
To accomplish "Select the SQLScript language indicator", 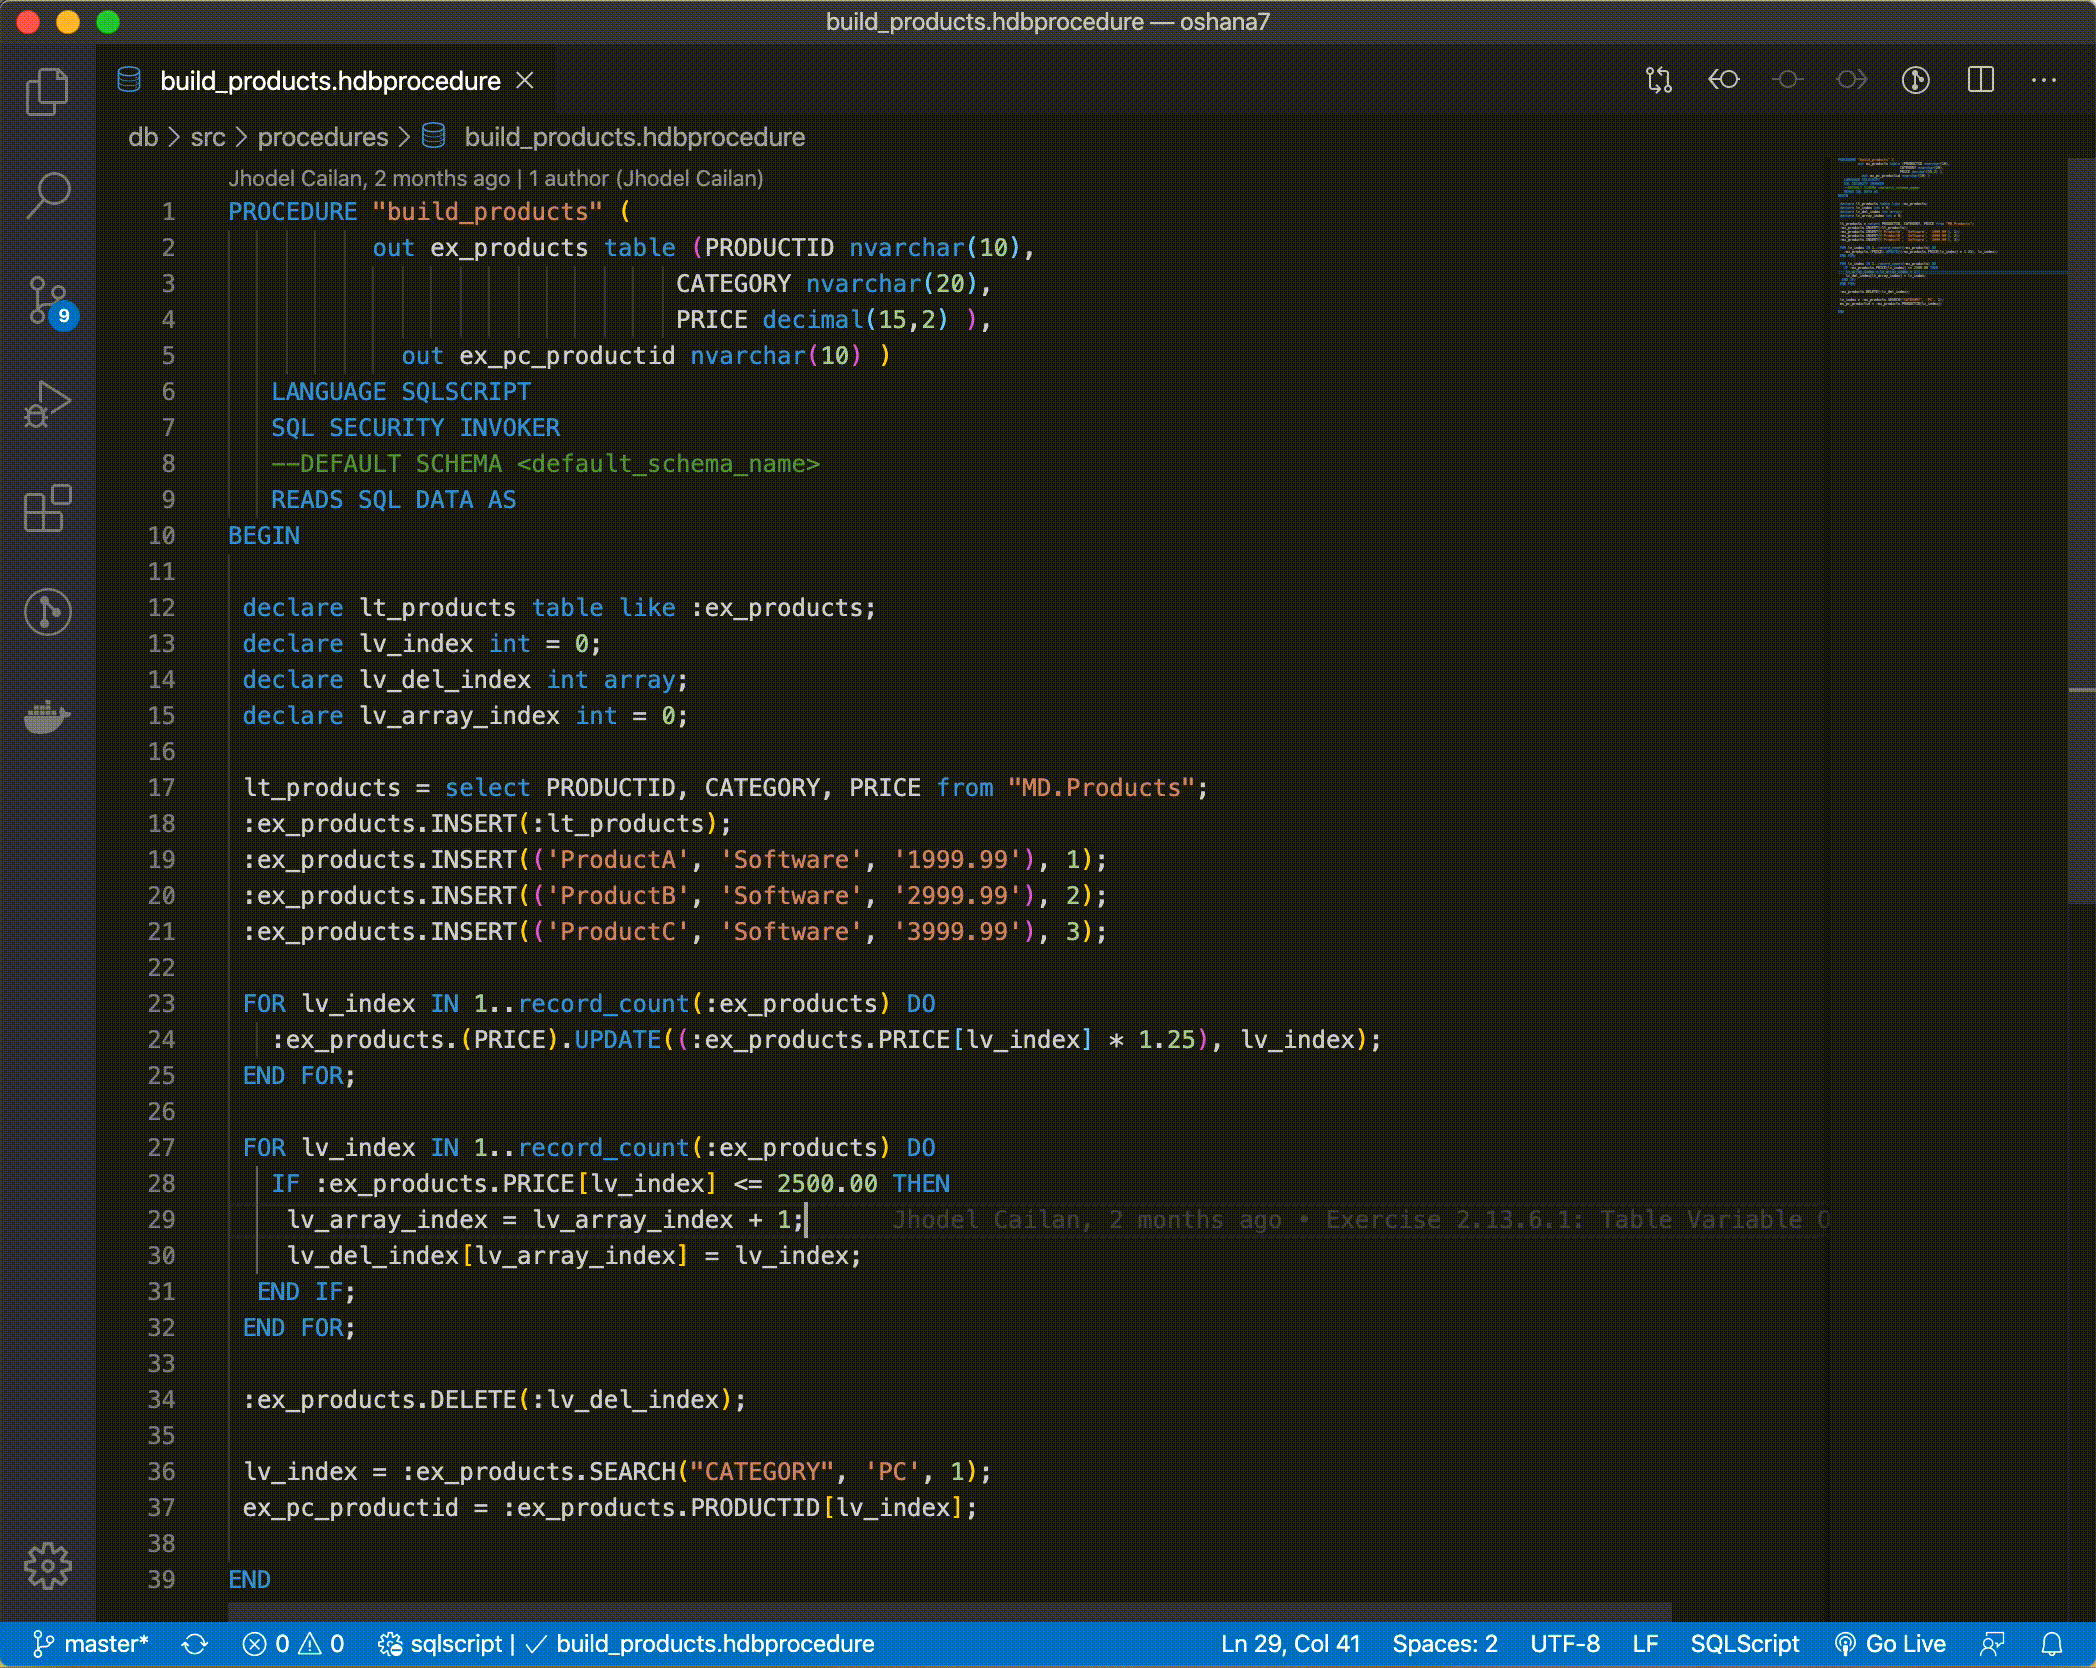I will (1744, 1641).
